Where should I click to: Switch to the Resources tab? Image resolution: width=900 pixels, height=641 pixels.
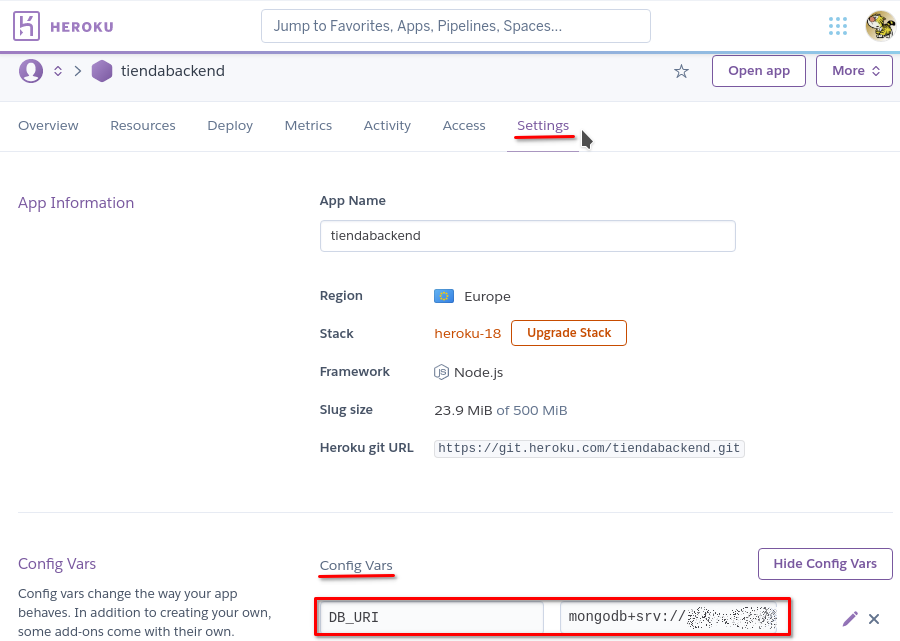pyautogui.click(x=143, y=126)
